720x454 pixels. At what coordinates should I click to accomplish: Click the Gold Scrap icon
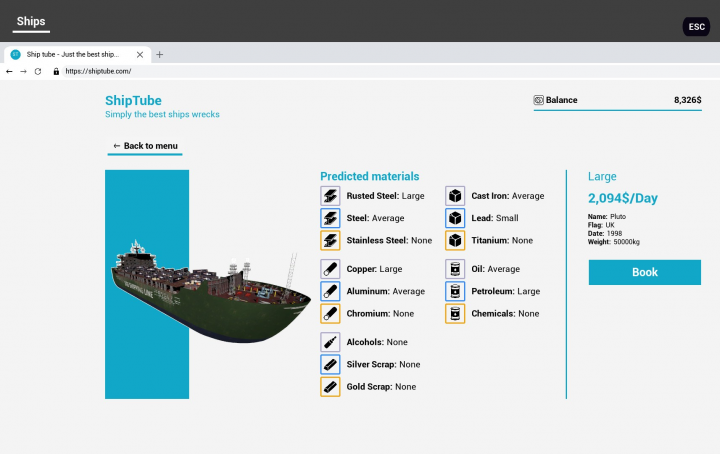[x=330, y=386]
